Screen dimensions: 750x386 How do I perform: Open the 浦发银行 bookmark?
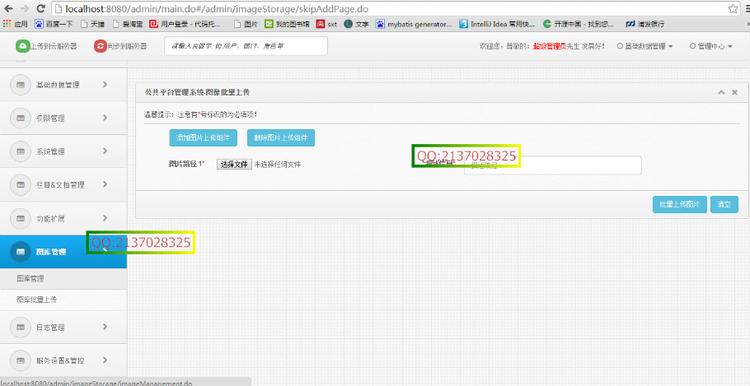[x=645, y=23]
